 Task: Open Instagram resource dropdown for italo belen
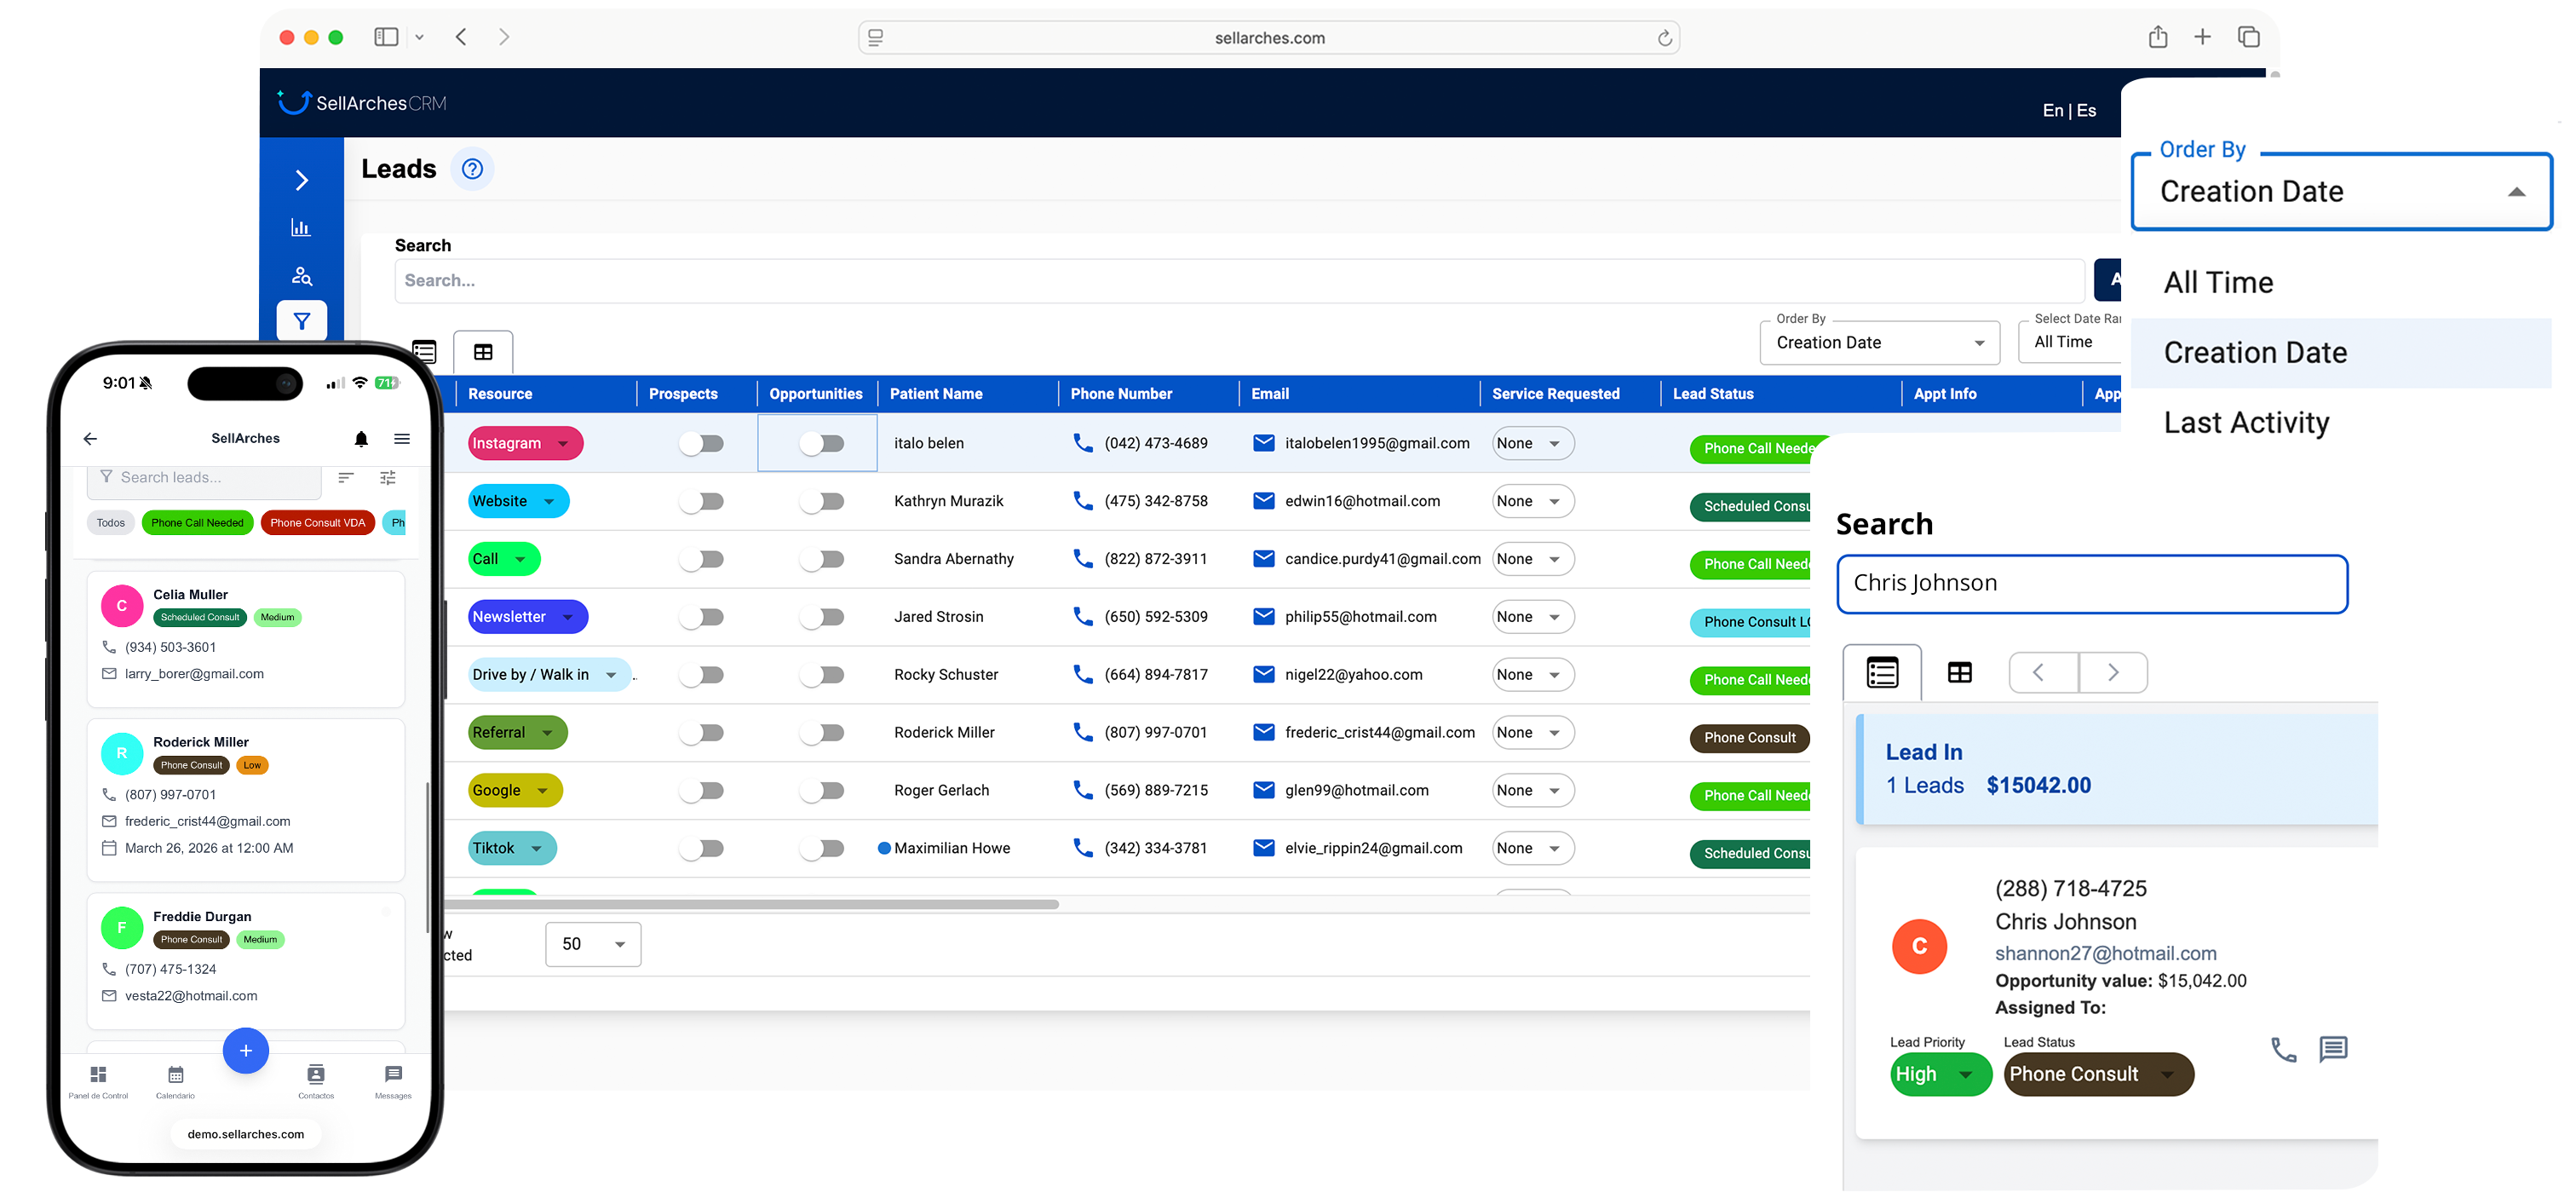(x=525, y=443)
